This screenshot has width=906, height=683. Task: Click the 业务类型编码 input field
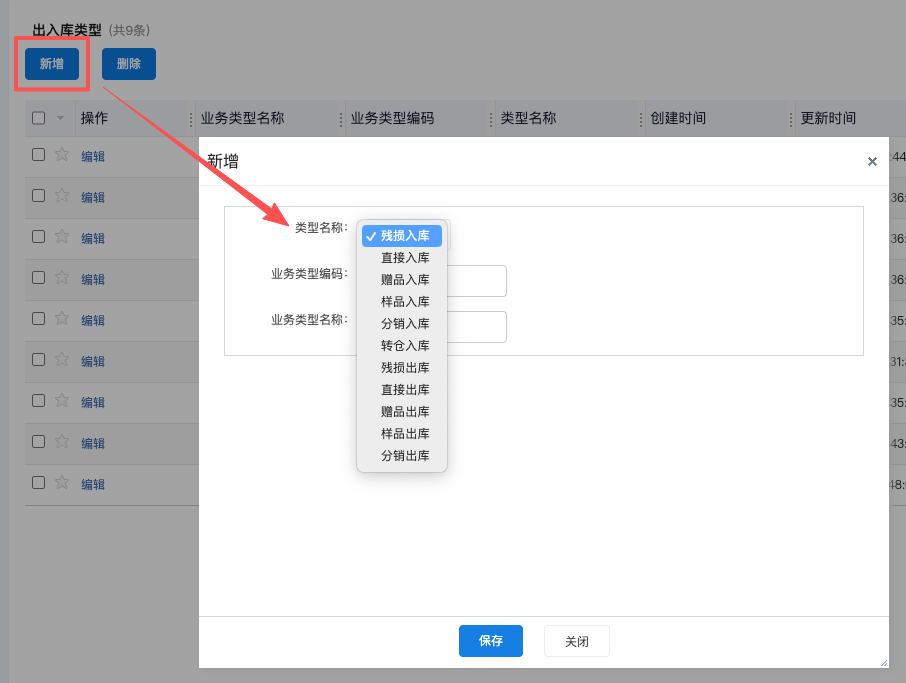477,281
